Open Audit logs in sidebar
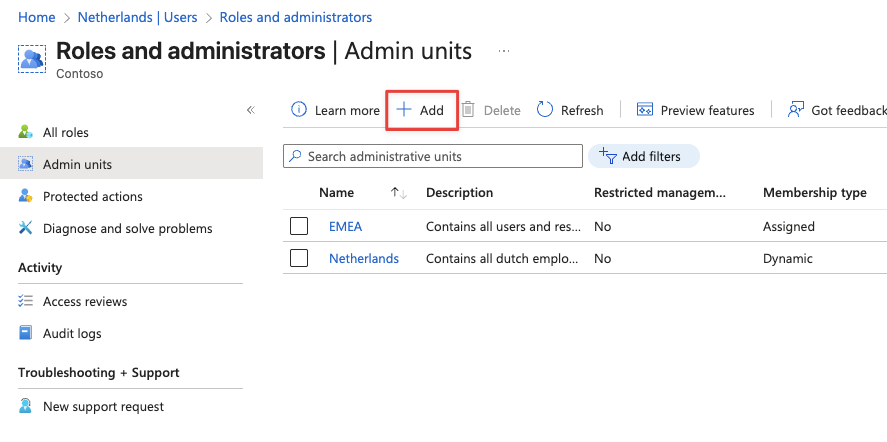This screenshot has height=442, width=887. coord(72,333)
